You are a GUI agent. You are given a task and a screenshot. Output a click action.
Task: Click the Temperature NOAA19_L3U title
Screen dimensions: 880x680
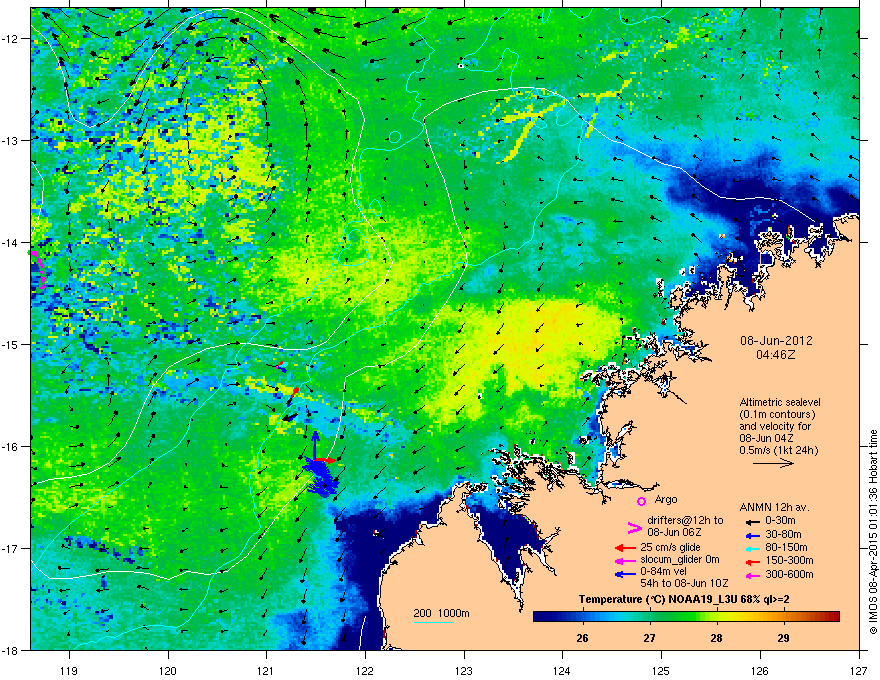tap(684, 599)
